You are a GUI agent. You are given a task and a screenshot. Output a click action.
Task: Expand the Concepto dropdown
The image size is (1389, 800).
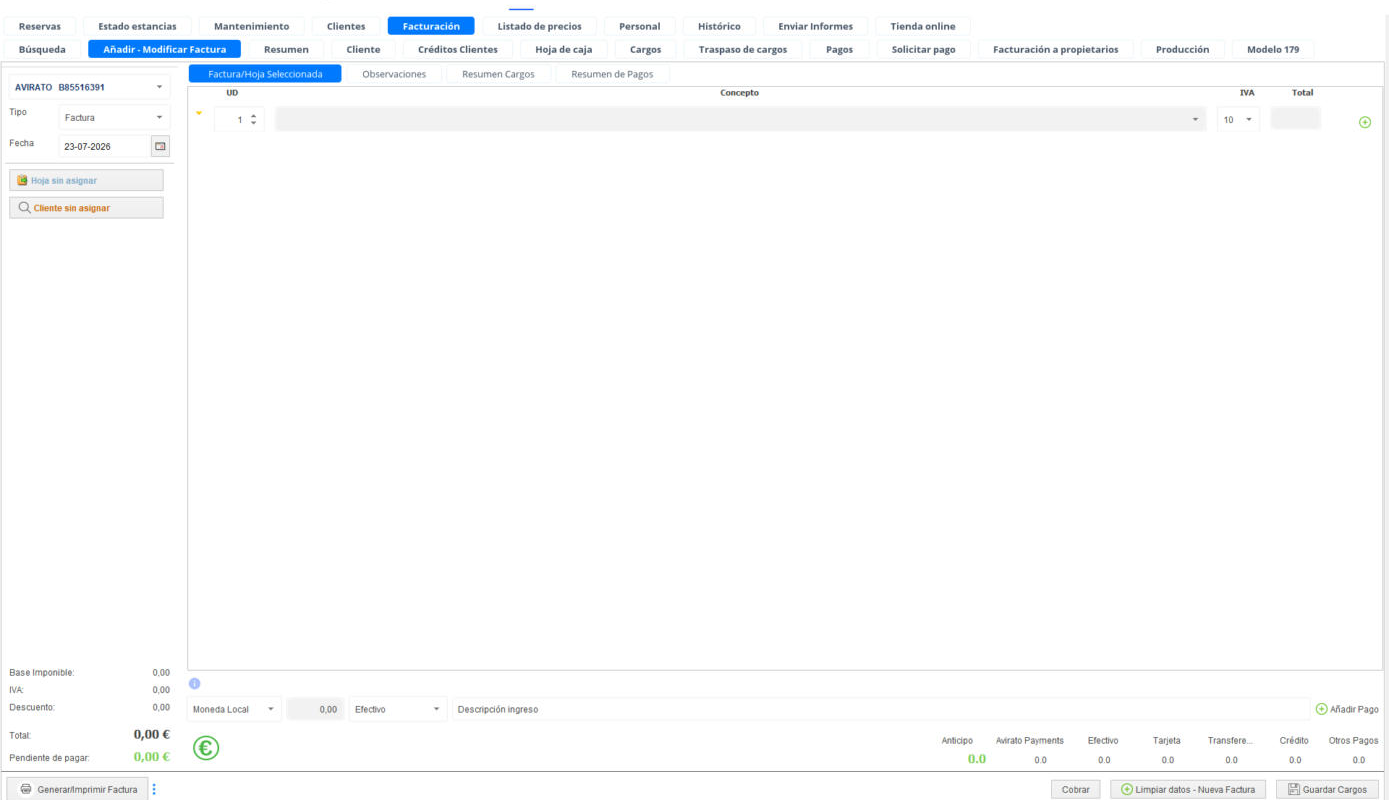[1196, 120]
